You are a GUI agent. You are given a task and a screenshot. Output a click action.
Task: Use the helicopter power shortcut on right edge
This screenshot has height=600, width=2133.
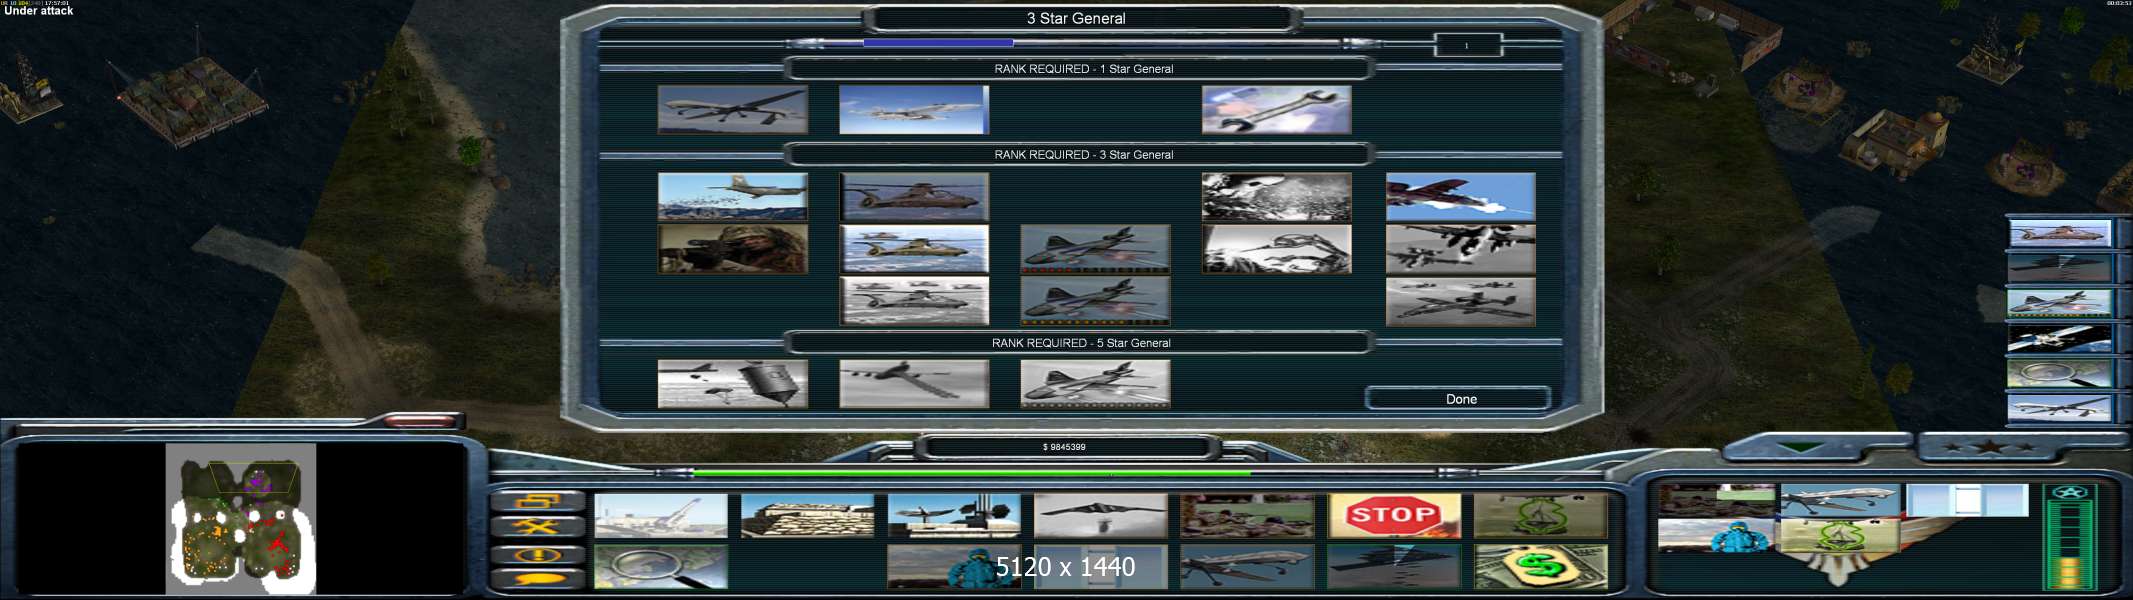(2060, 233)
